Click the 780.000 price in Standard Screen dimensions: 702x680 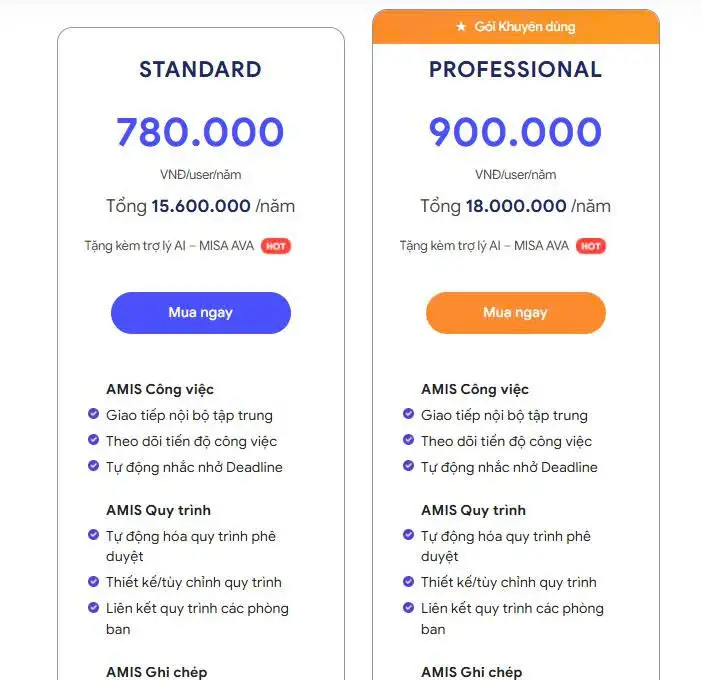(x=200, y=132)
